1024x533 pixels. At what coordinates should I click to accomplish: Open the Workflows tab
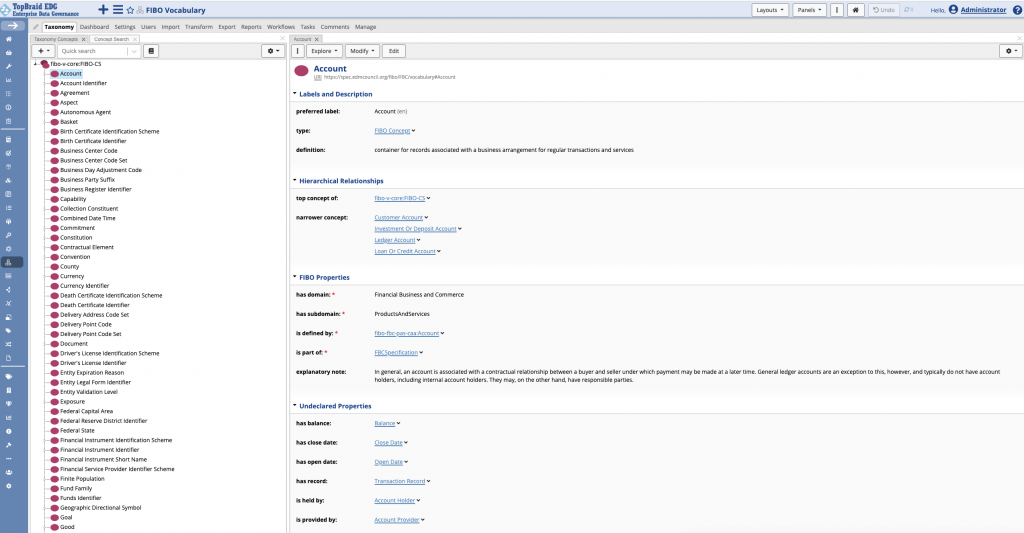pos(281,27)
